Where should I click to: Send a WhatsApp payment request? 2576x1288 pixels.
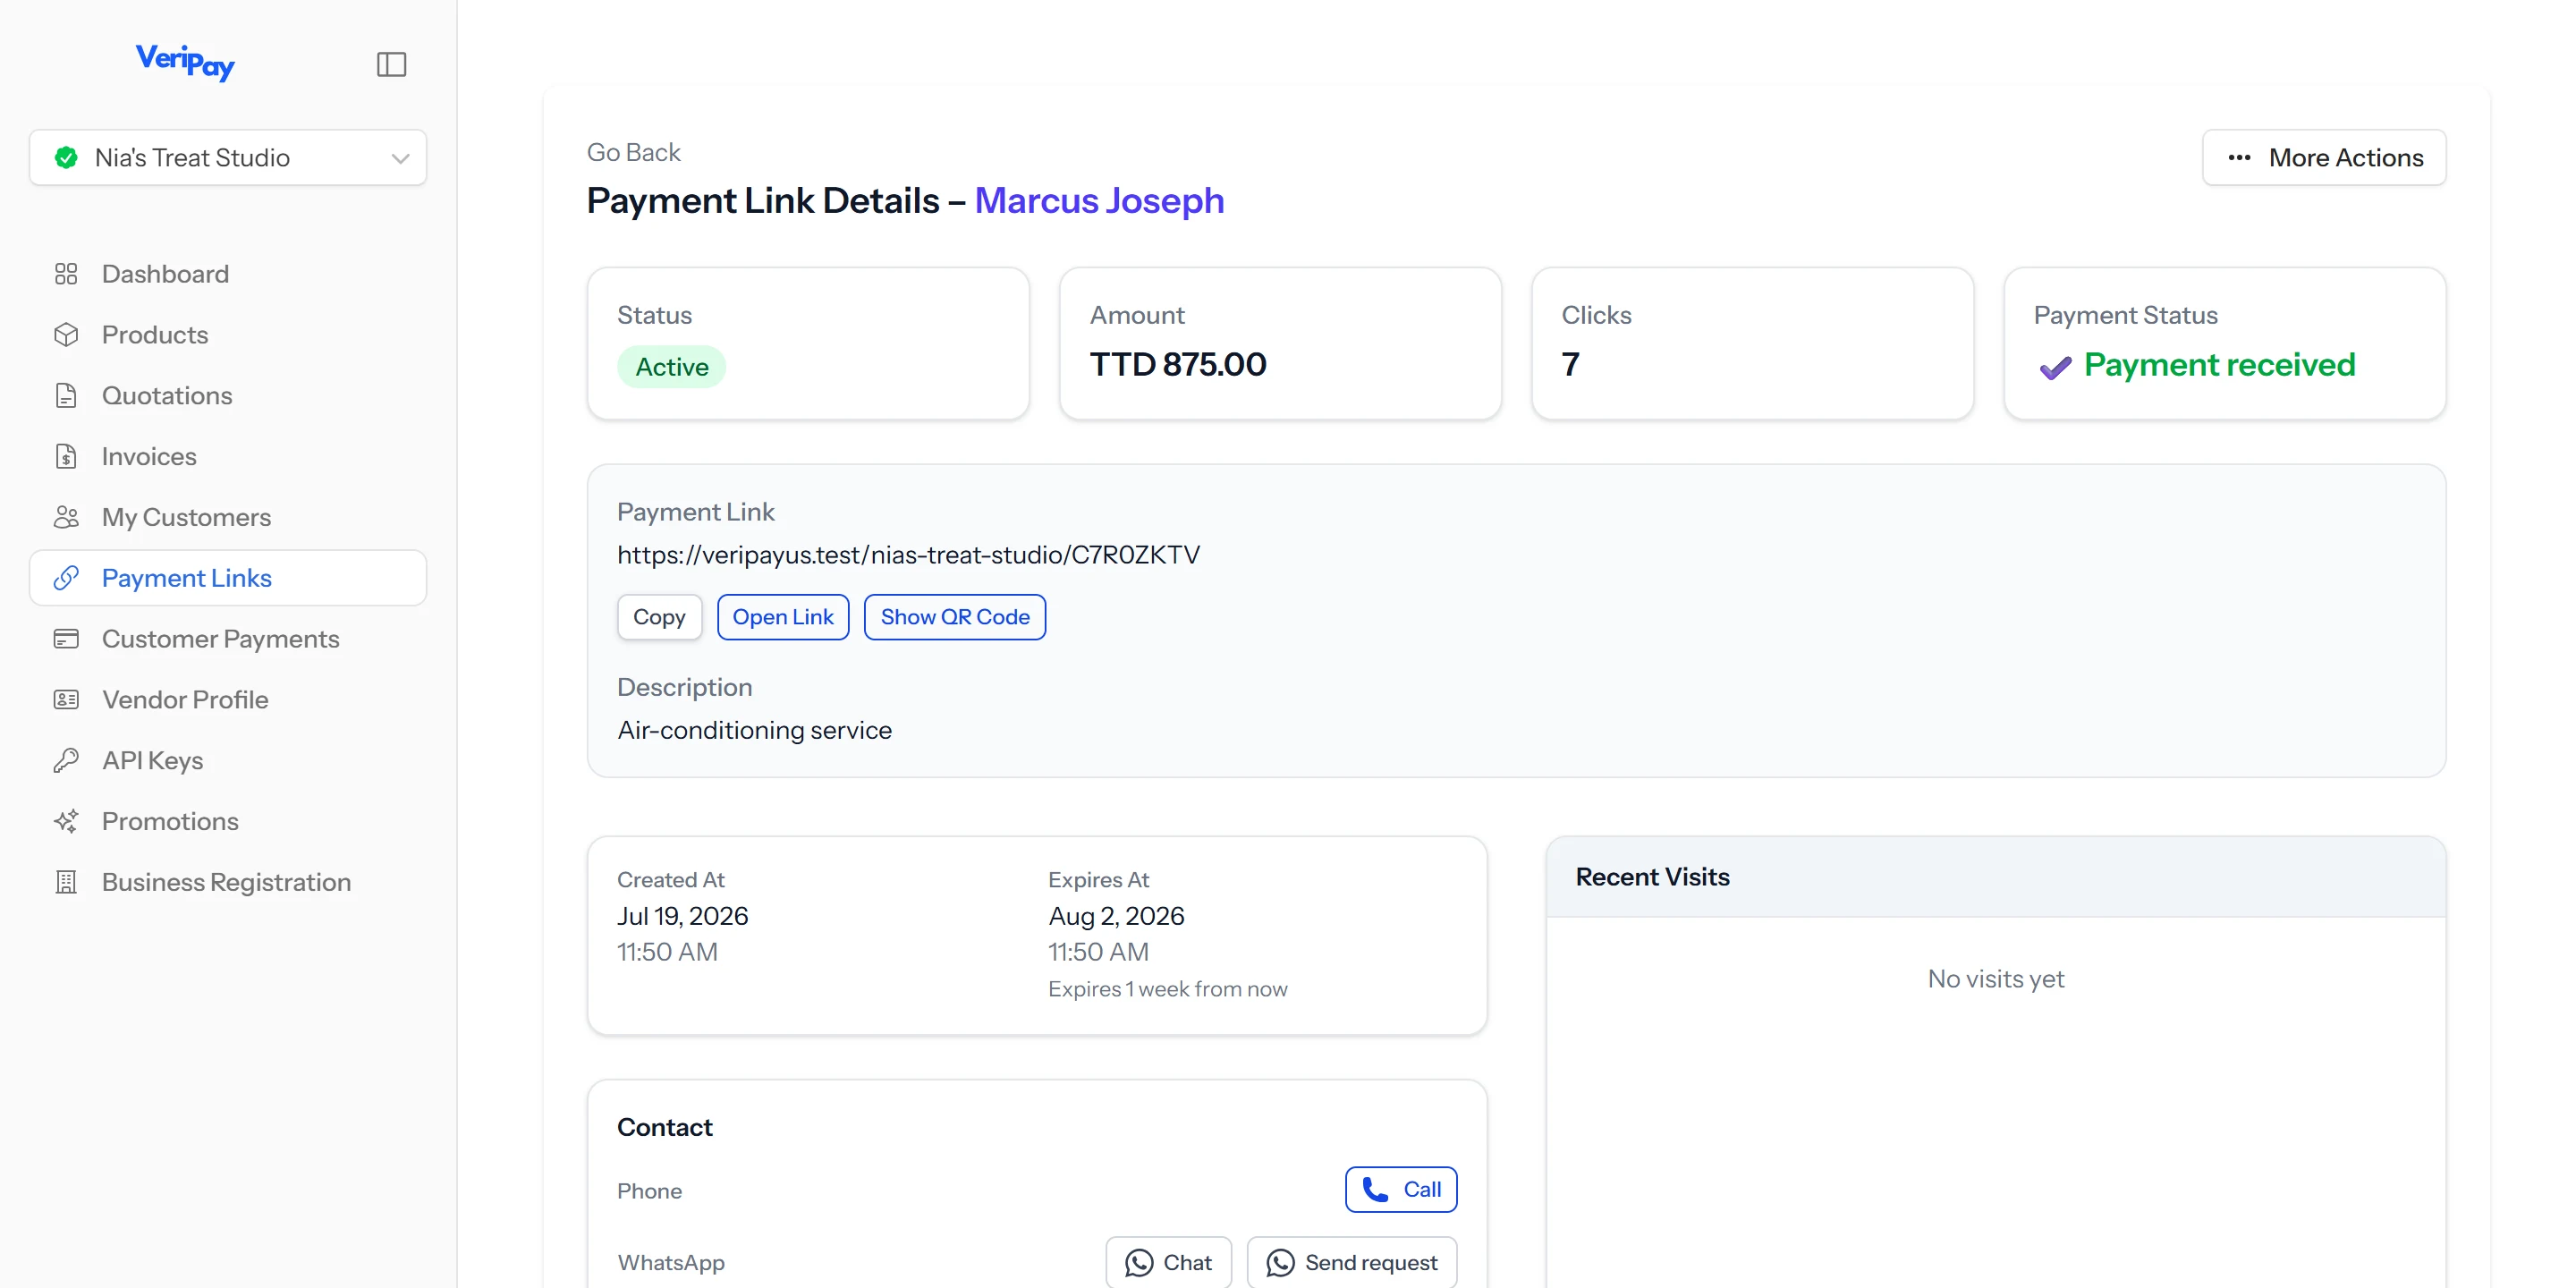click(x=1352, y=1263)
